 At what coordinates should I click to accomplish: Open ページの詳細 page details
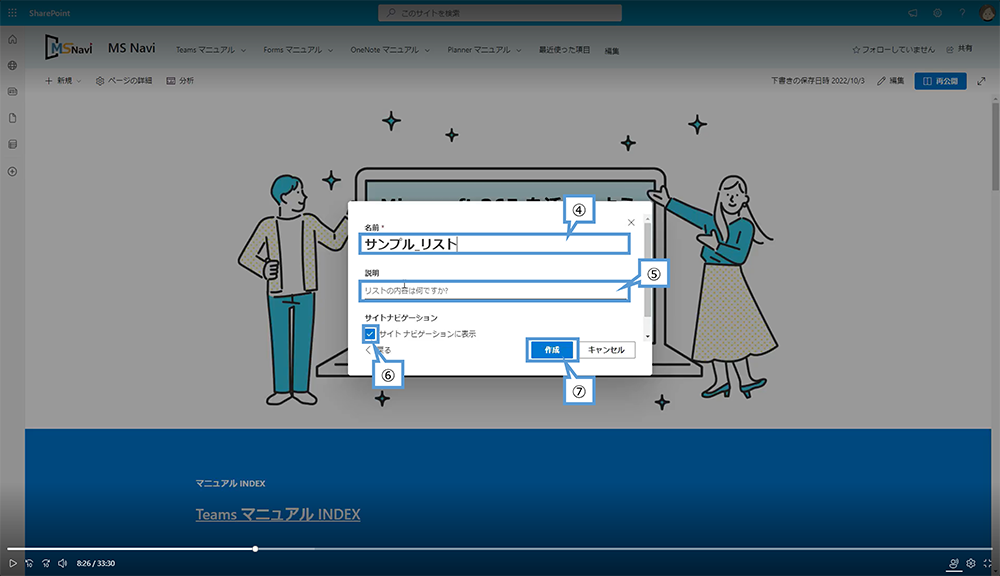[124, 81]
